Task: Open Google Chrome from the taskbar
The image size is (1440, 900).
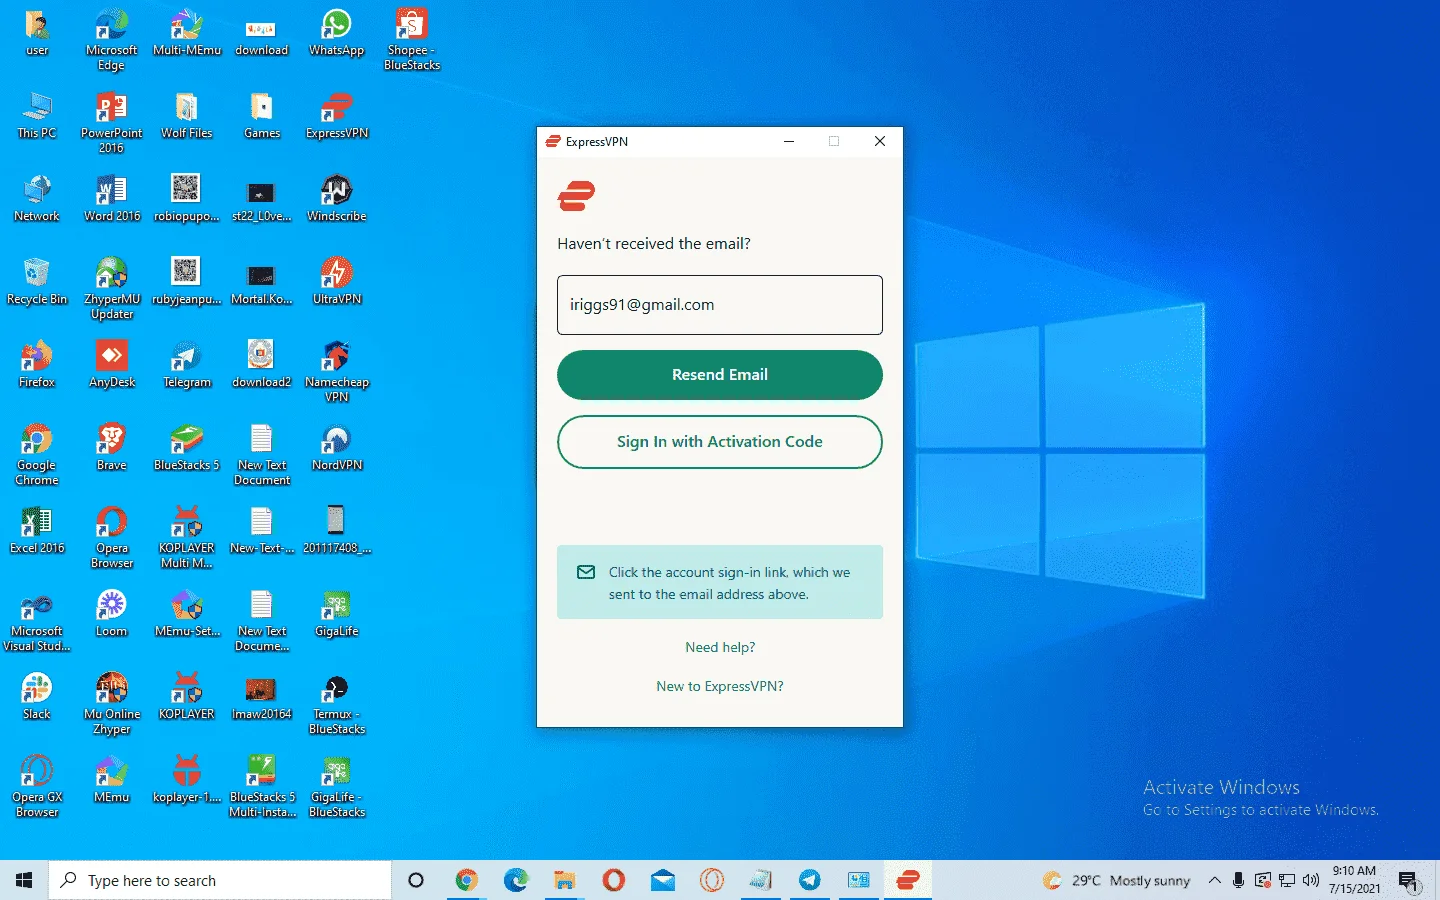Action: tap(466, 880)
